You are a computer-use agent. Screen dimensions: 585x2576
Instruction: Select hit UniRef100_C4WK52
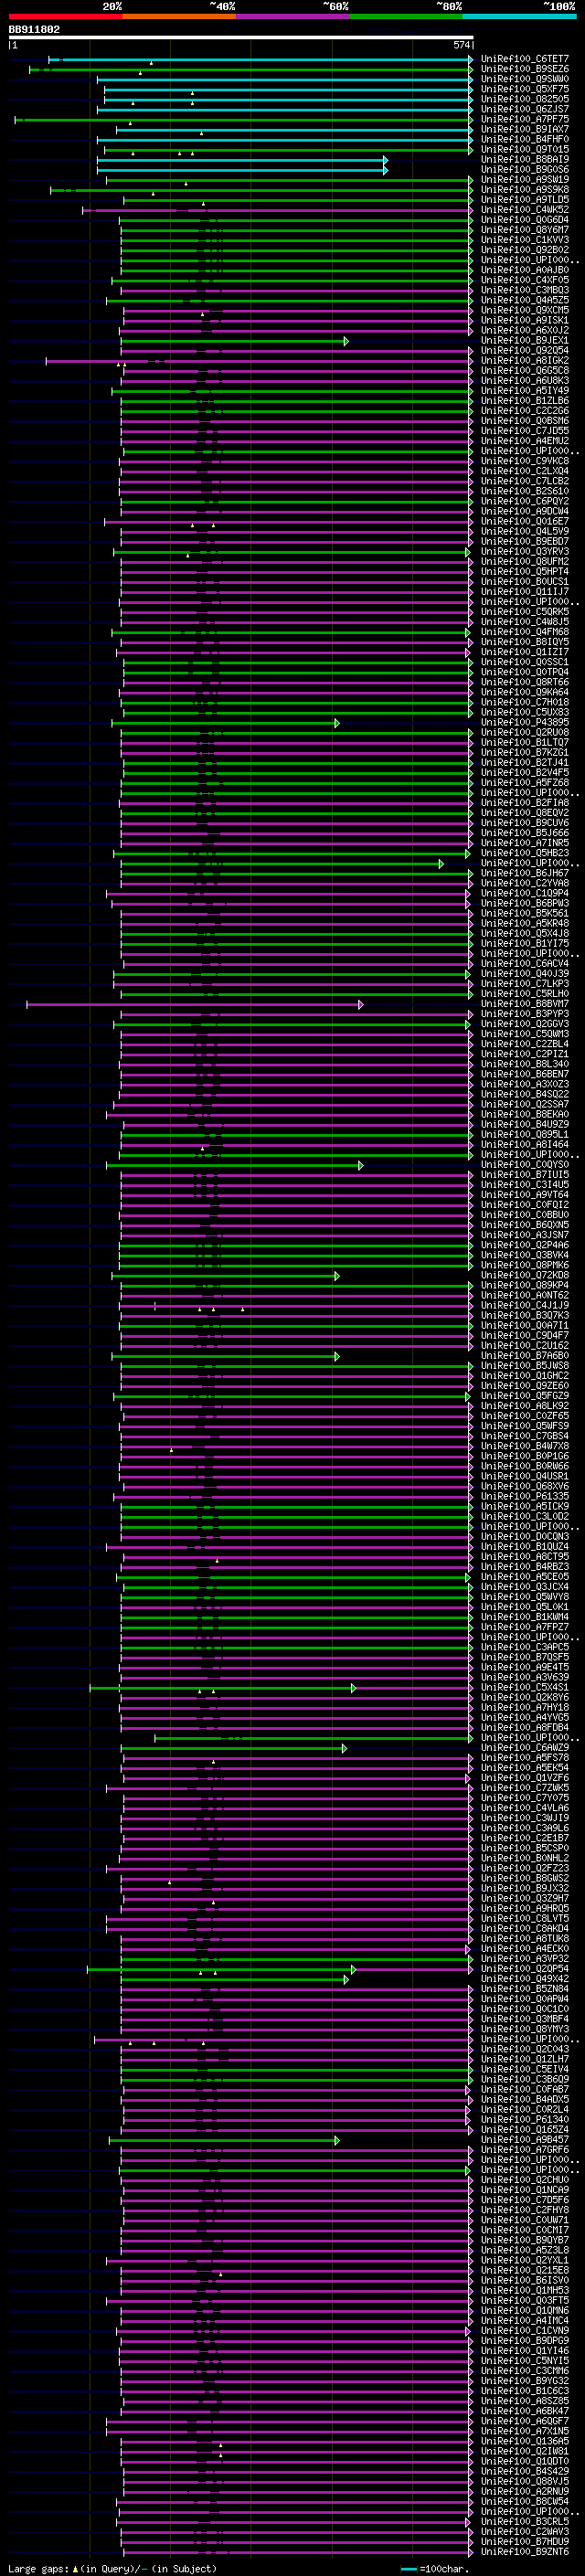click(x=525, y=210)
